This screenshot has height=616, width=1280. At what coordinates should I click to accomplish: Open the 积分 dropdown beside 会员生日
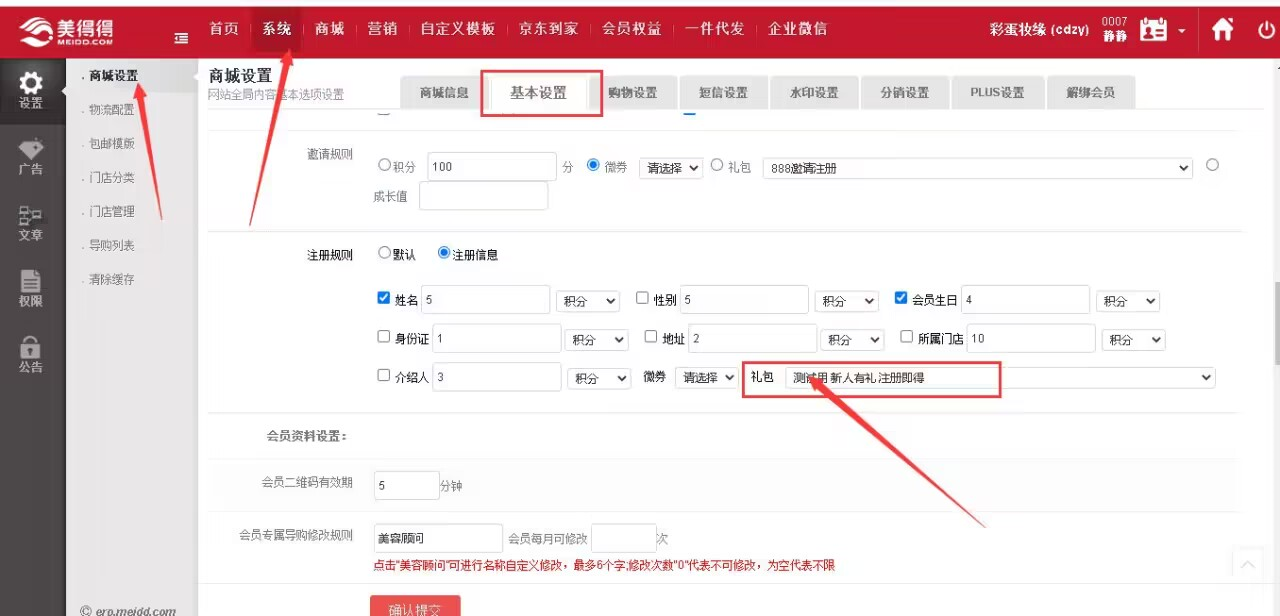click(x=1127, y=301)
